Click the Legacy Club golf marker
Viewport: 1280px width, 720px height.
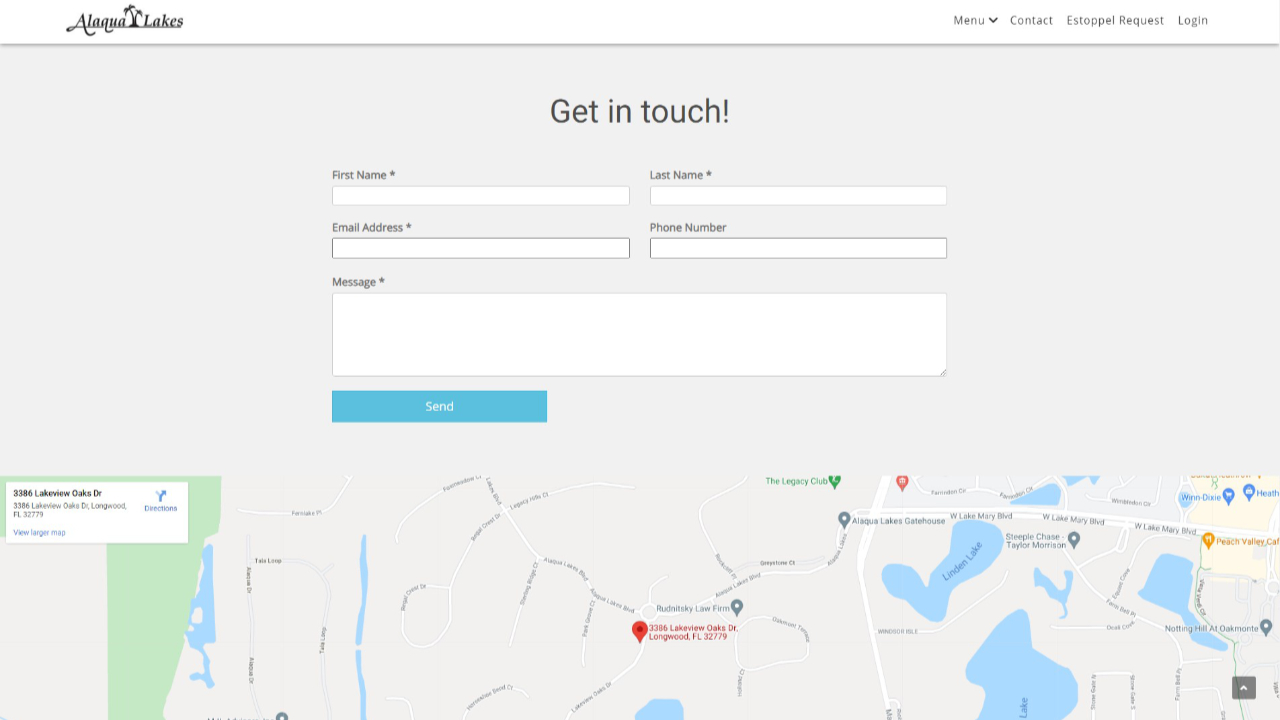pos(835,481)
